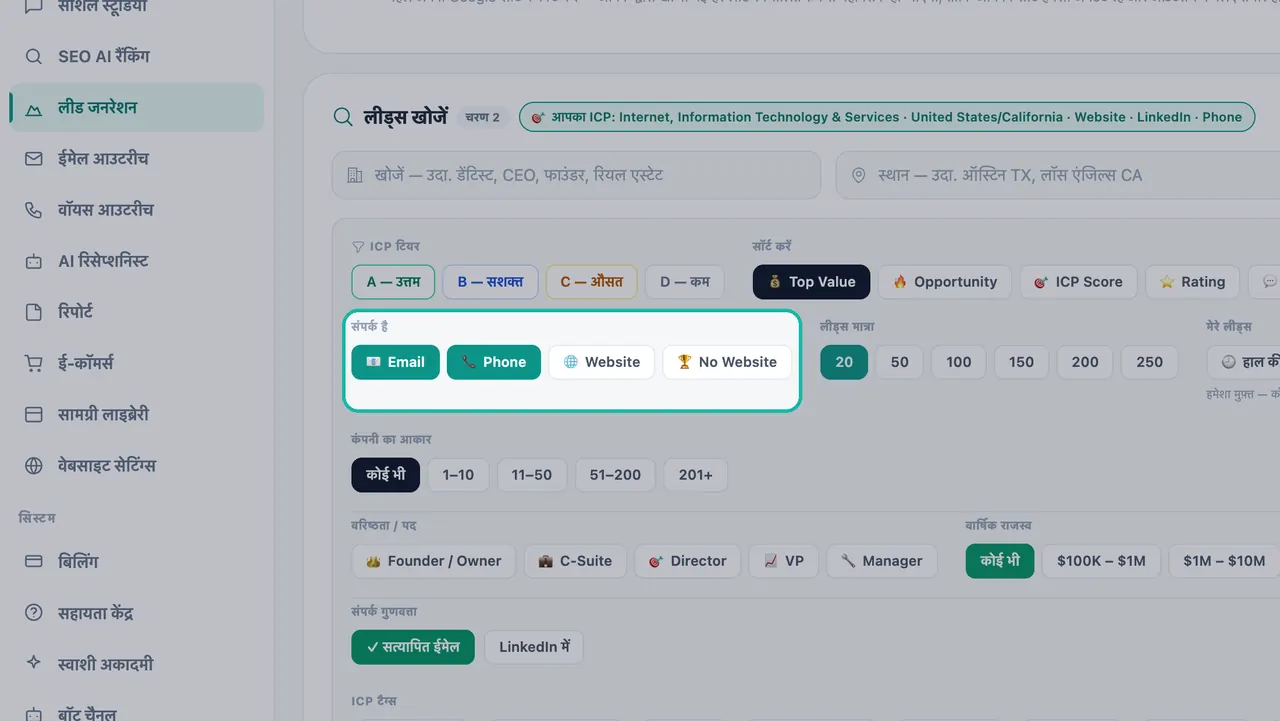Sort leads by Rating
Viewport: 1280px width, 721px height.
pyautogui.click(x=1192, y=282)
